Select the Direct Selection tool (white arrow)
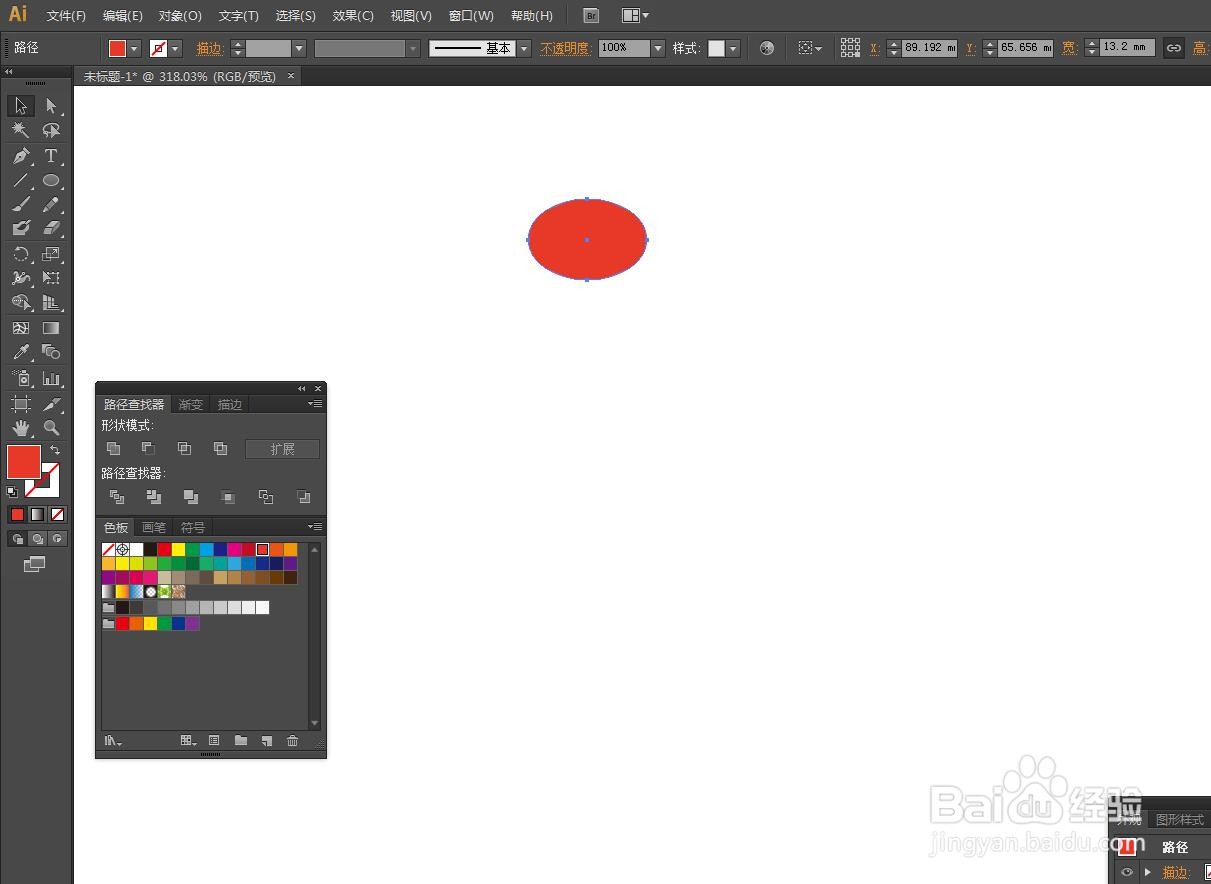Image resolution: width=1211 pixels, height=884 pixels. point(51,106)
